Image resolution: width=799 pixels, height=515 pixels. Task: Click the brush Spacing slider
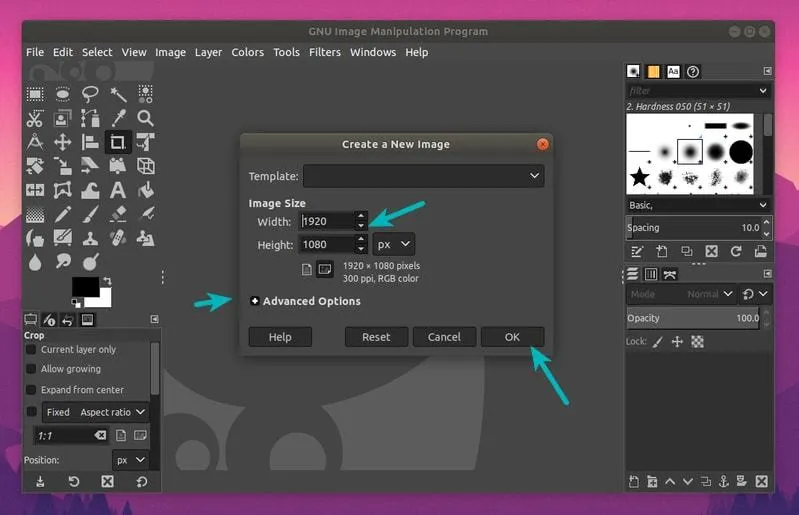coord(693,228)
